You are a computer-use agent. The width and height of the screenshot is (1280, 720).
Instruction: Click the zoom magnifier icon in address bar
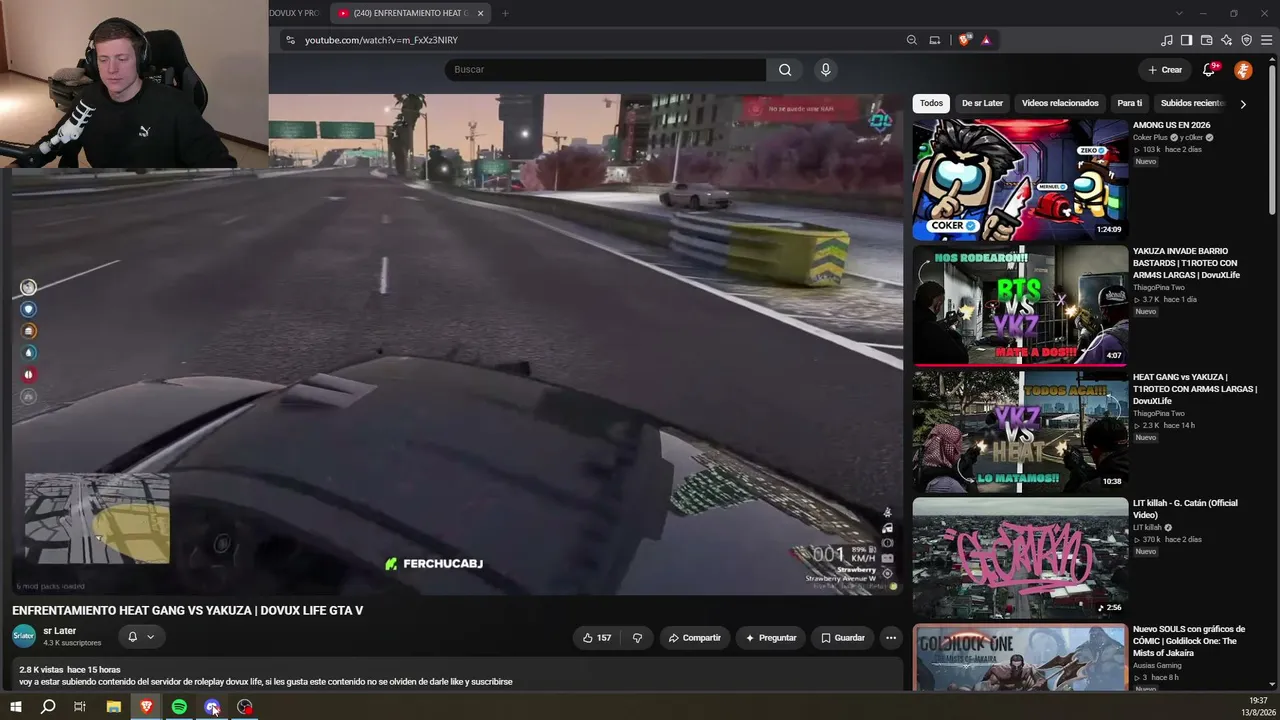912,40
